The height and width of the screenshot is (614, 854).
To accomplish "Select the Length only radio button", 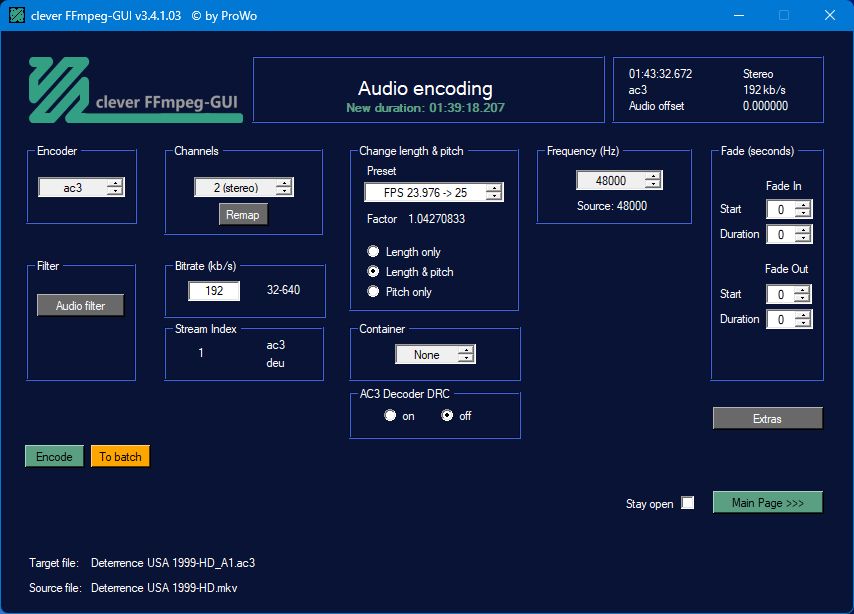I will point(373,251).
